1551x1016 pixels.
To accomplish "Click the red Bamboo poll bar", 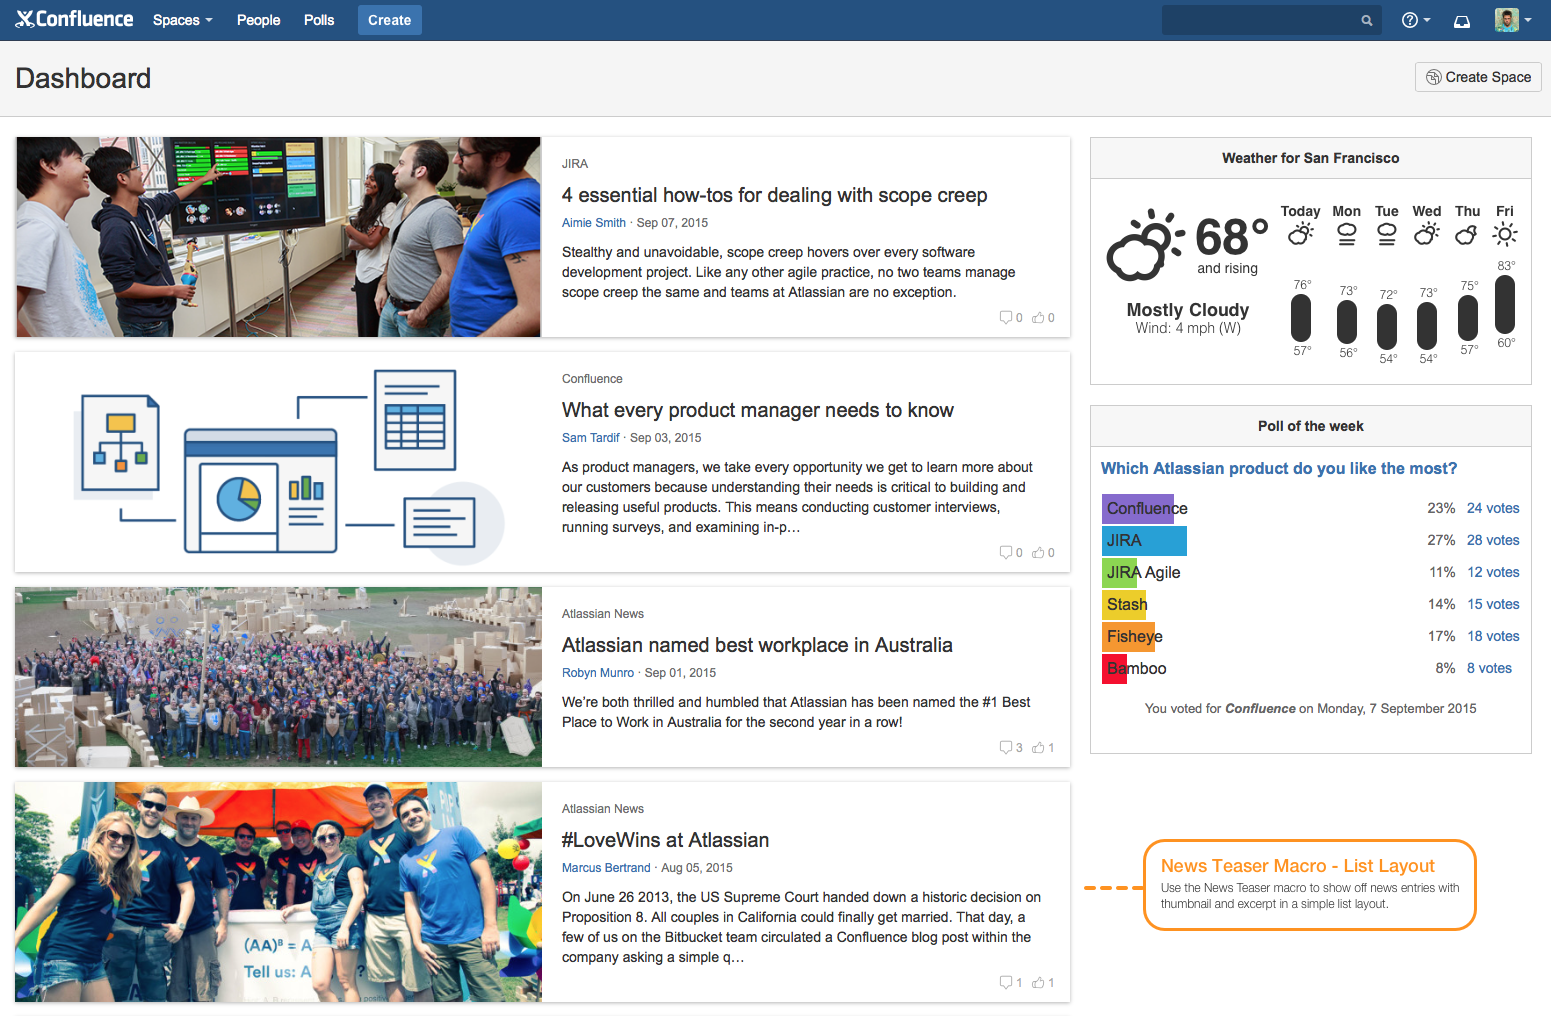I will [1115, 668].
